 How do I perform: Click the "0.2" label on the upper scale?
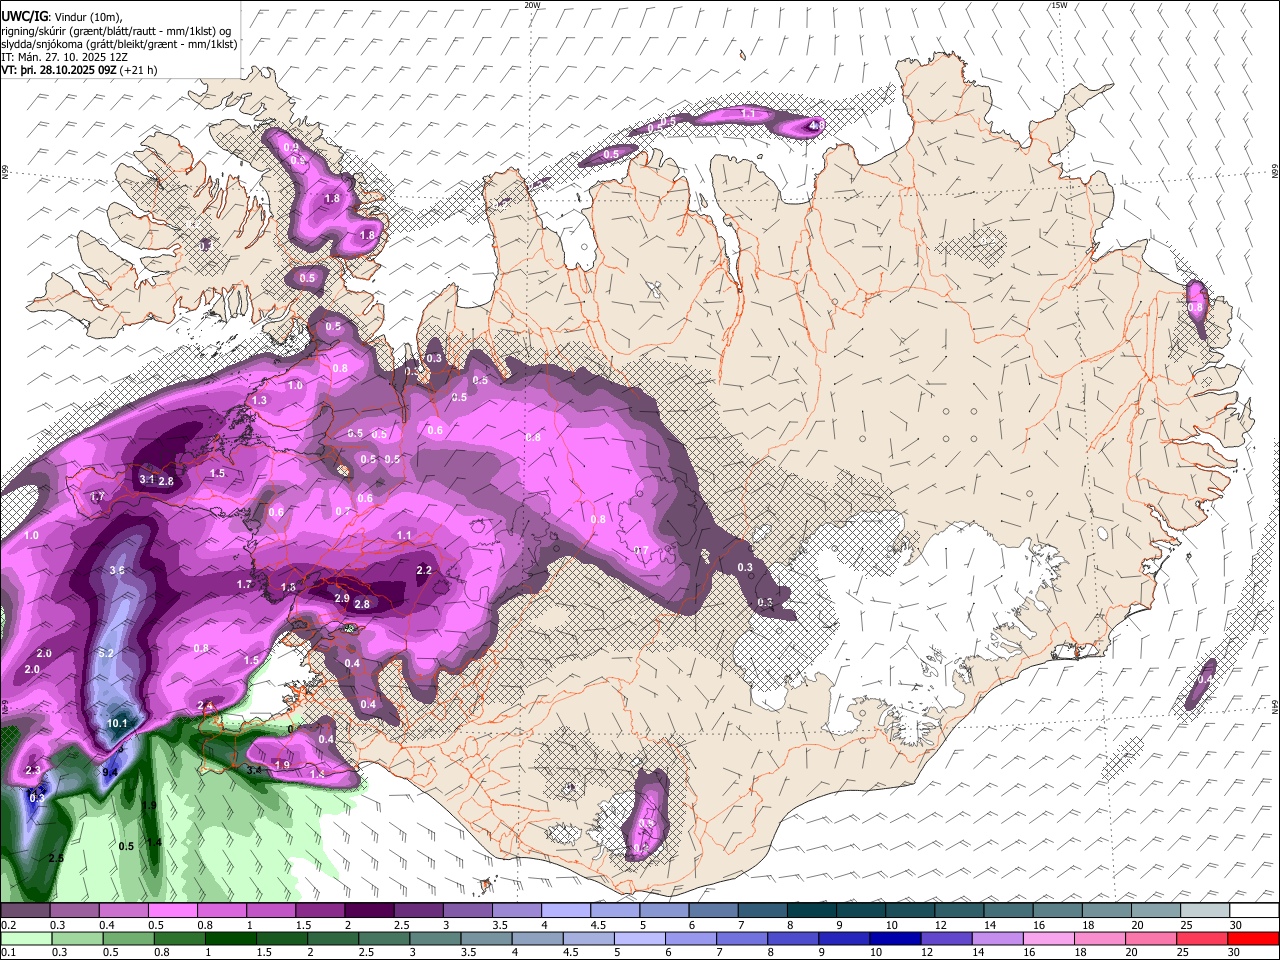tap(8, 925)
